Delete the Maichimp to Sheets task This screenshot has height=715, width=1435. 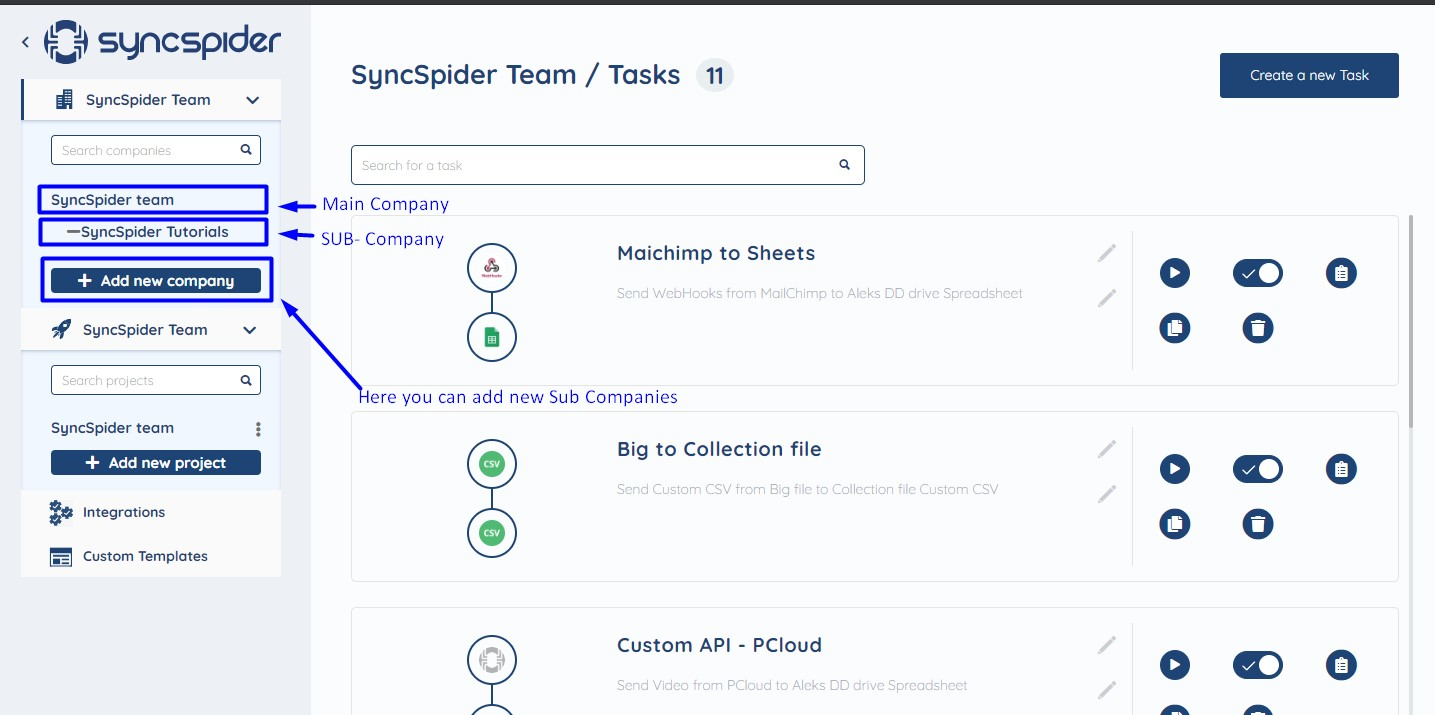(x=1258, y=328)
